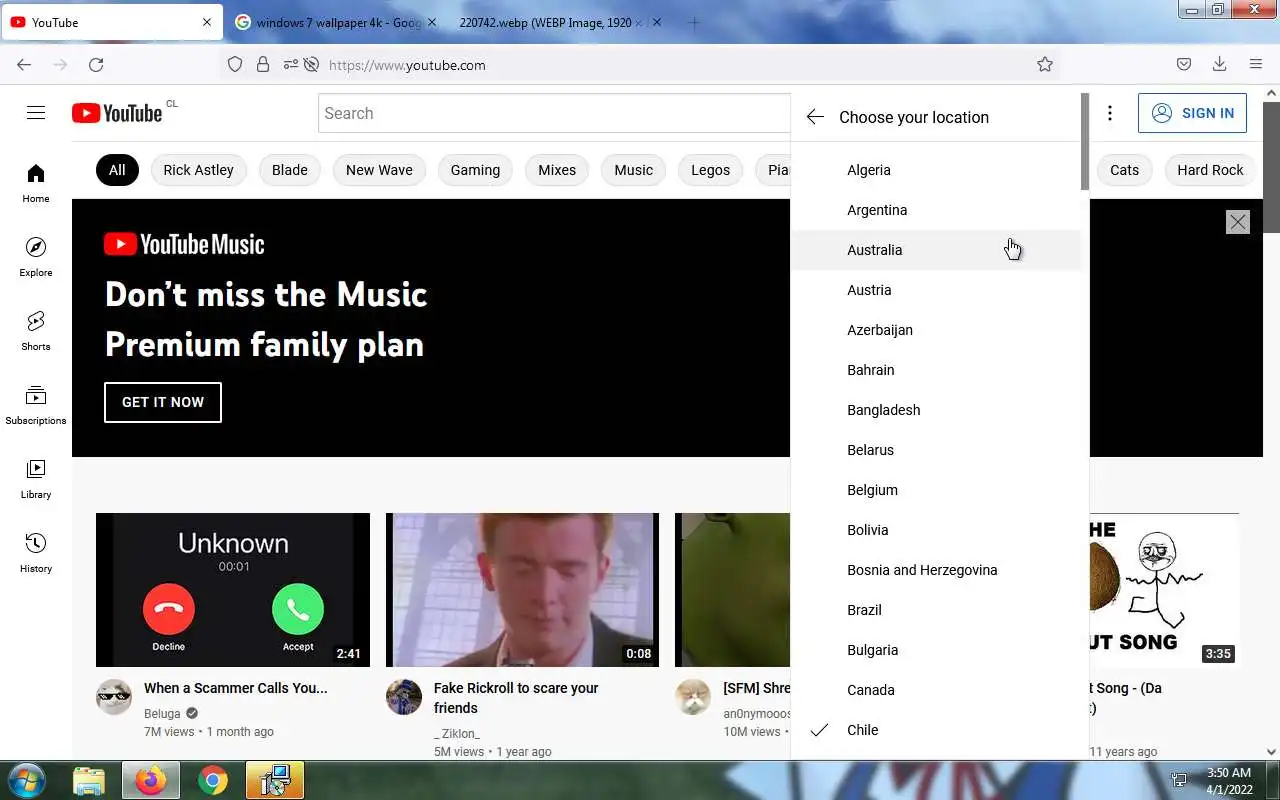The width and height of the screenshot is (1280, 800).
Task: Open Shorts in the sidebar
Action: pos(36,332)
